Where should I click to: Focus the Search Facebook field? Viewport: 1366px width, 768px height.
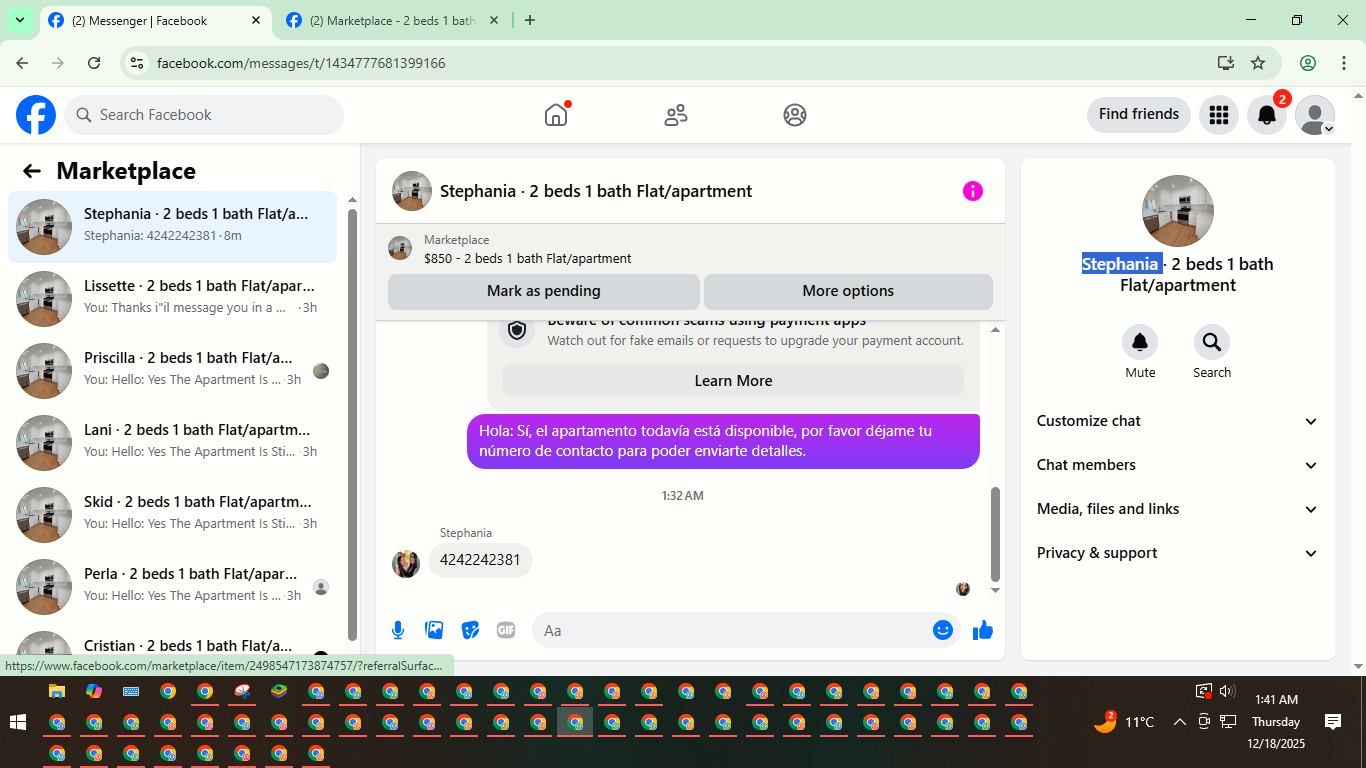(x=204, y=115)
